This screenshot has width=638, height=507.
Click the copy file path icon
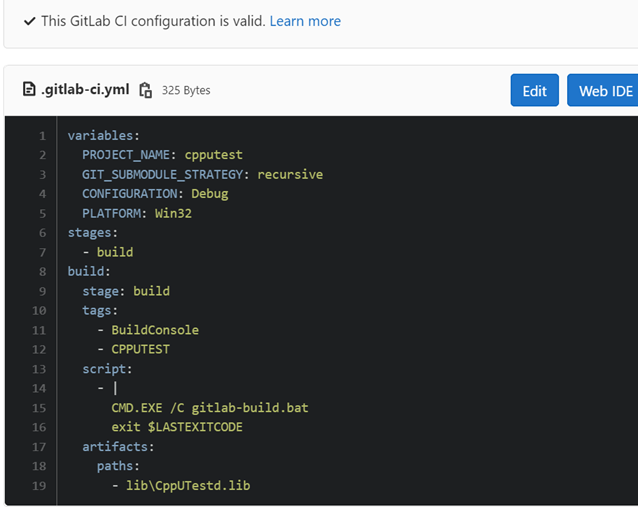(x=146, y=90)
